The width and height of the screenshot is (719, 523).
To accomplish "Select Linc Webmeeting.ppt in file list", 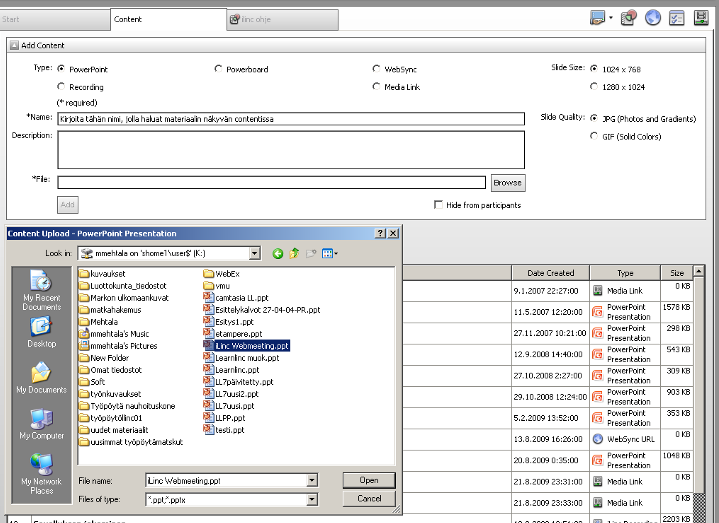I will (247, 346).
